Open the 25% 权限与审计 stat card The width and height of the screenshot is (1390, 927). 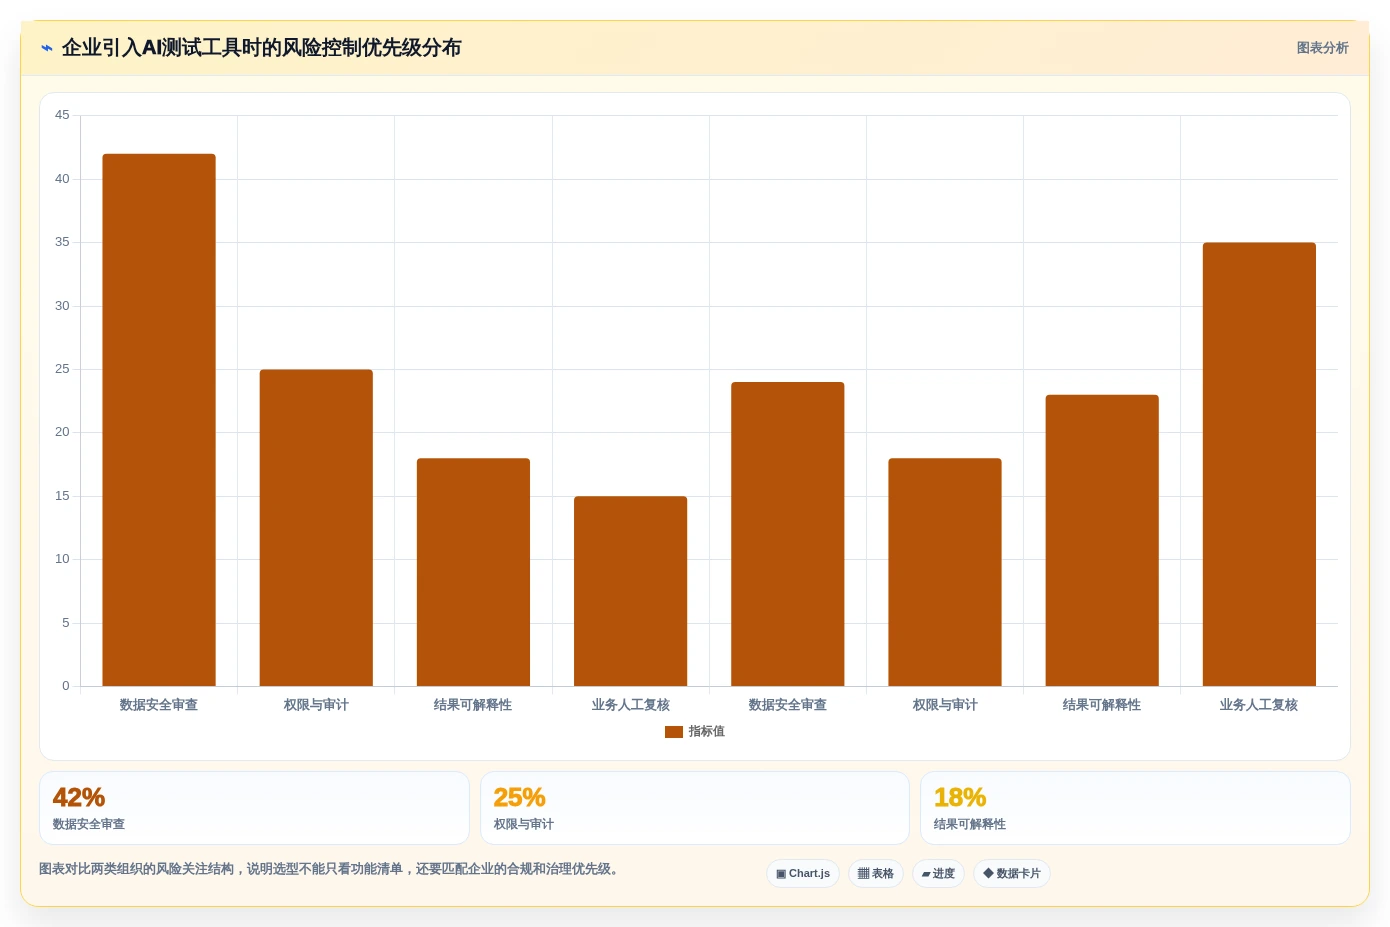pyautogui.click(x=695, y=808)
